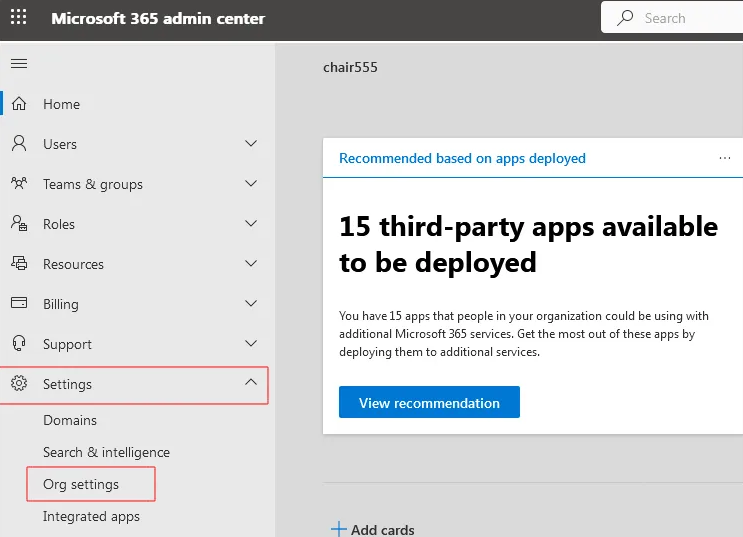Screen dimensions: 743x537
Task: Click the Roles icon in sidebar
Action: pos(19,224)
